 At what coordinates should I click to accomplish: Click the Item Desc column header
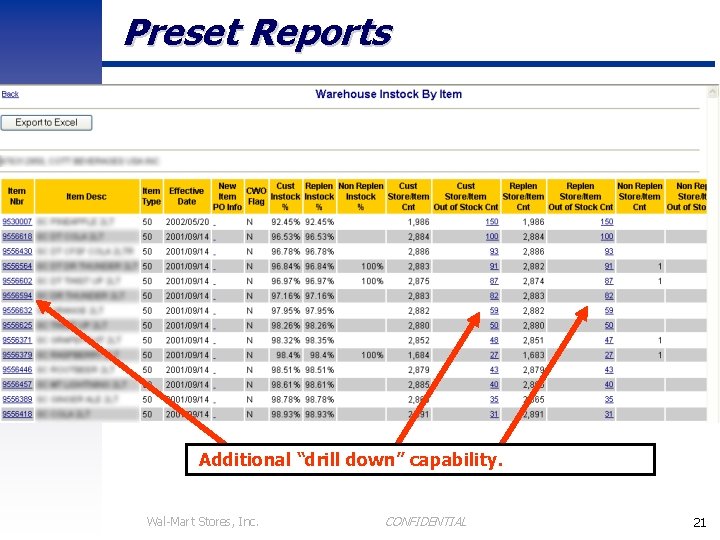tap(87, 197)
